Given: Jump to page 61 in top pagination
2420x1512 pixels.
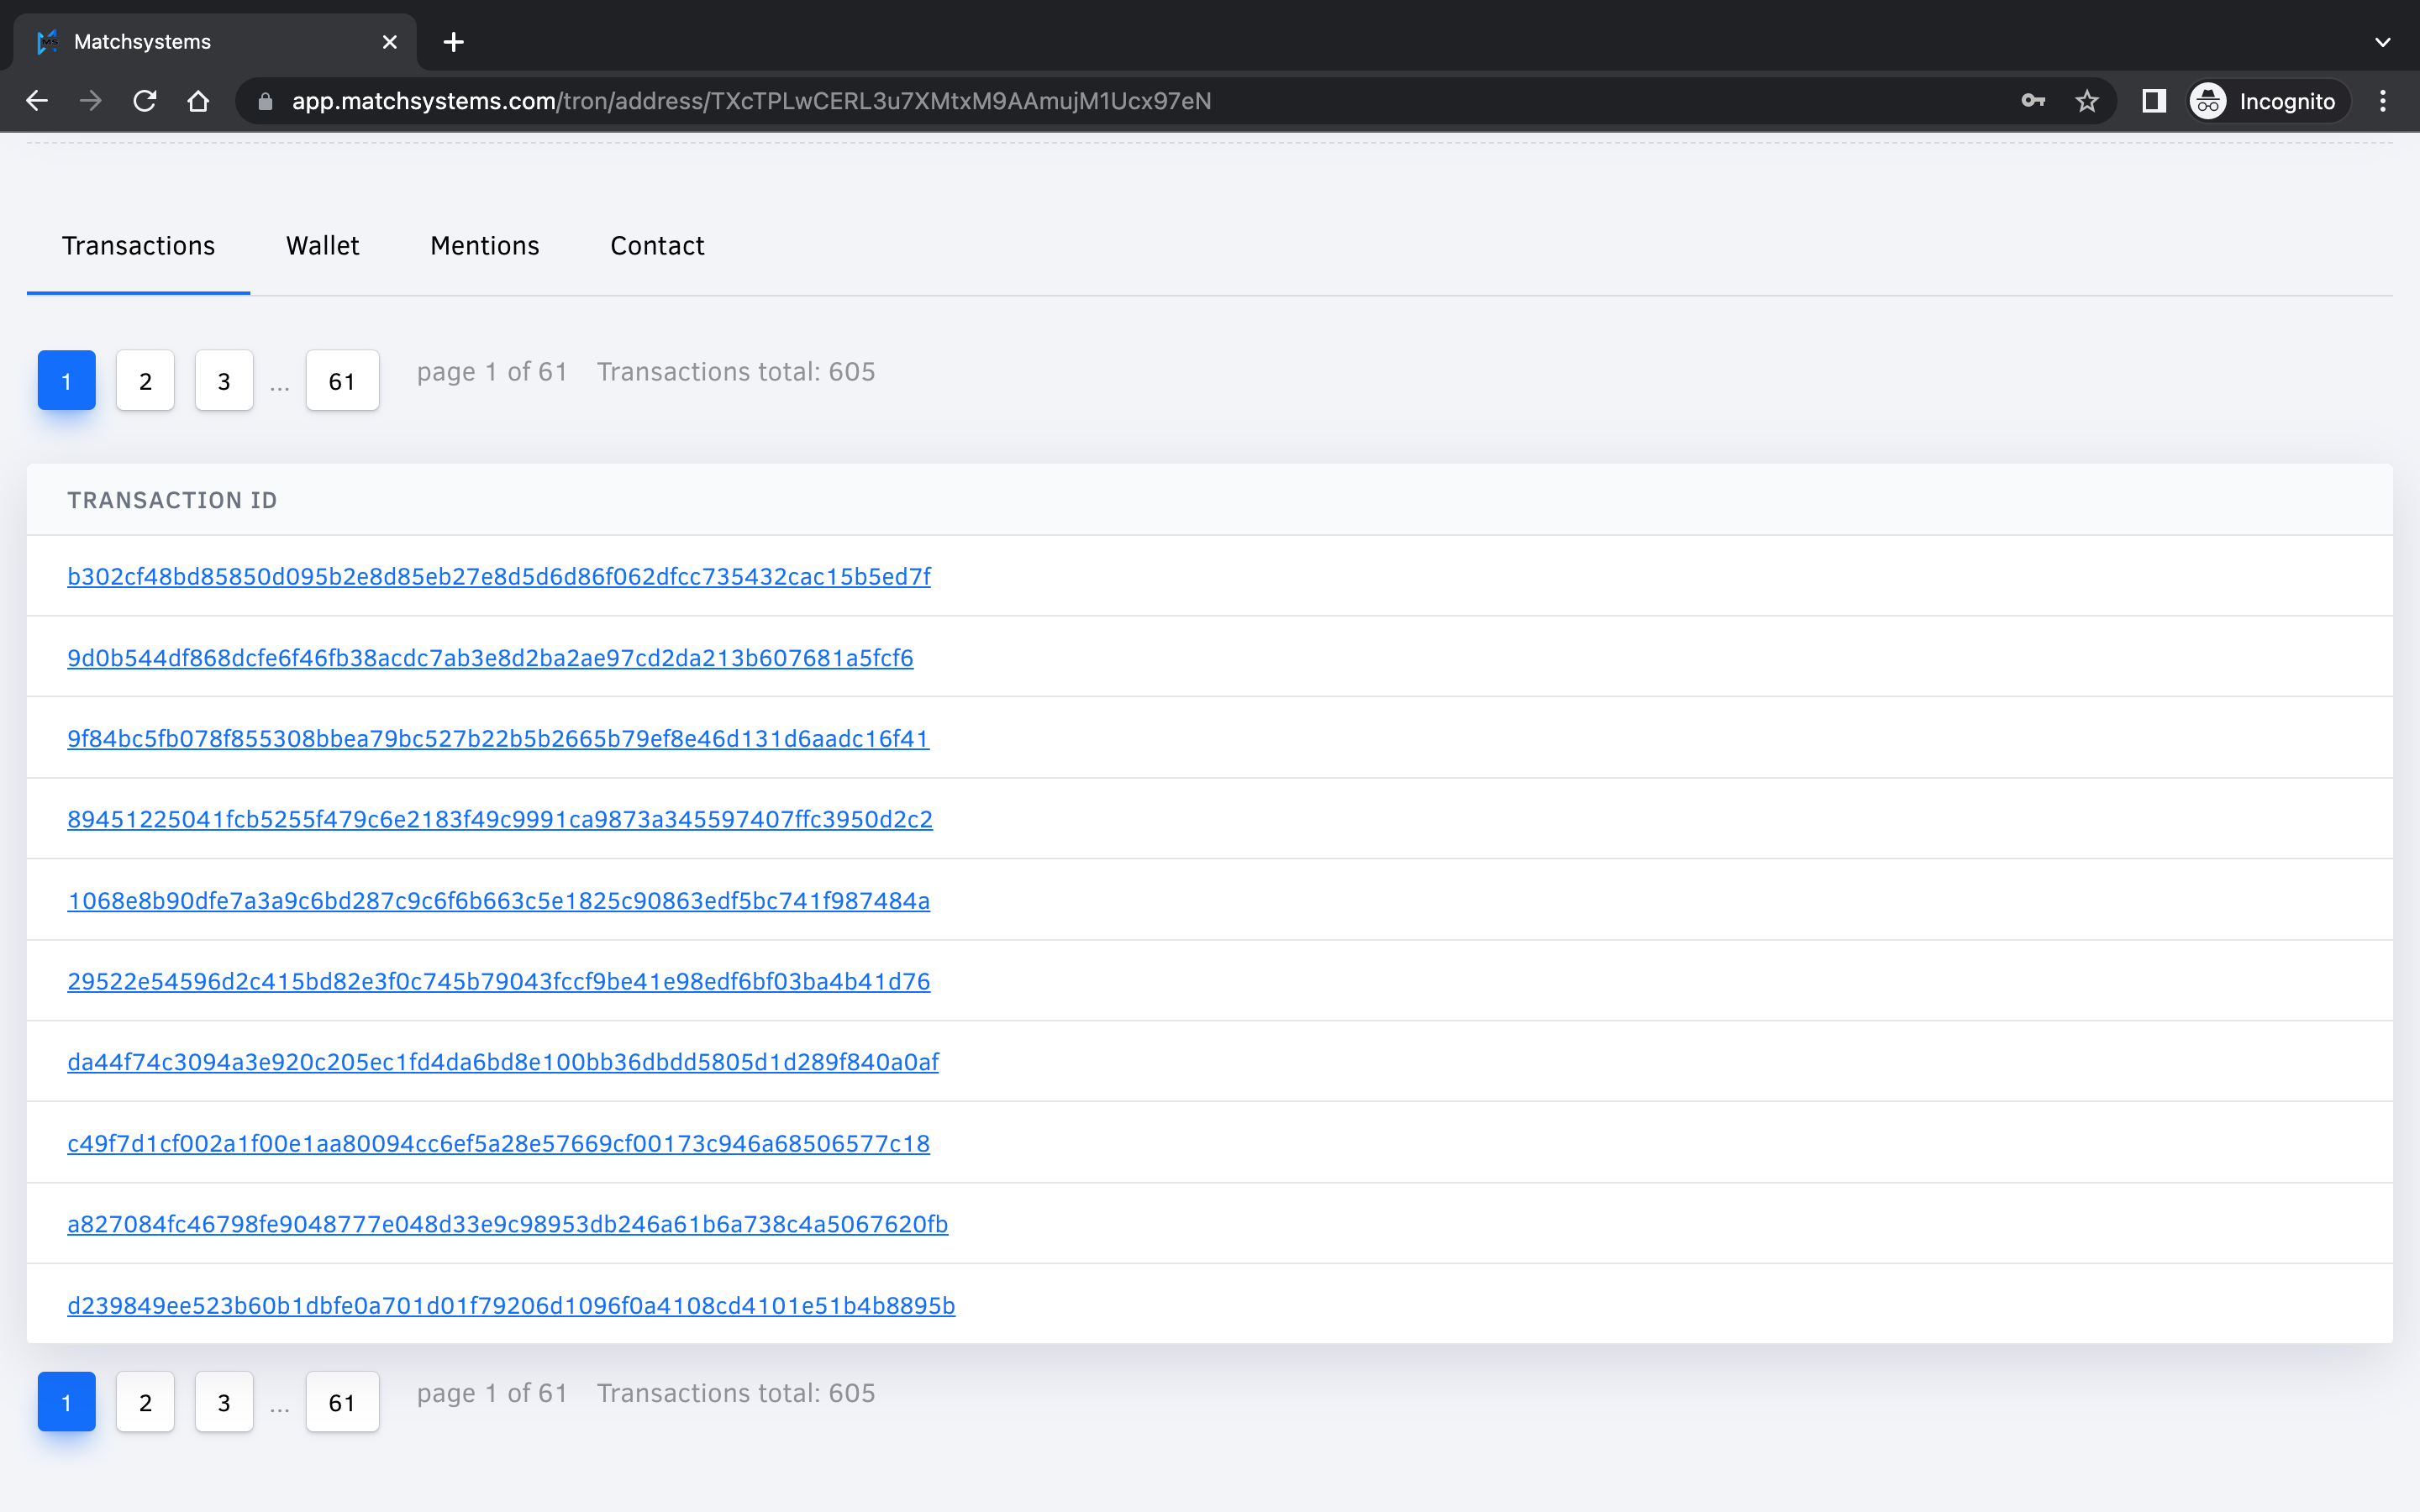Looking at the screenshot, I should click(342, 381).
